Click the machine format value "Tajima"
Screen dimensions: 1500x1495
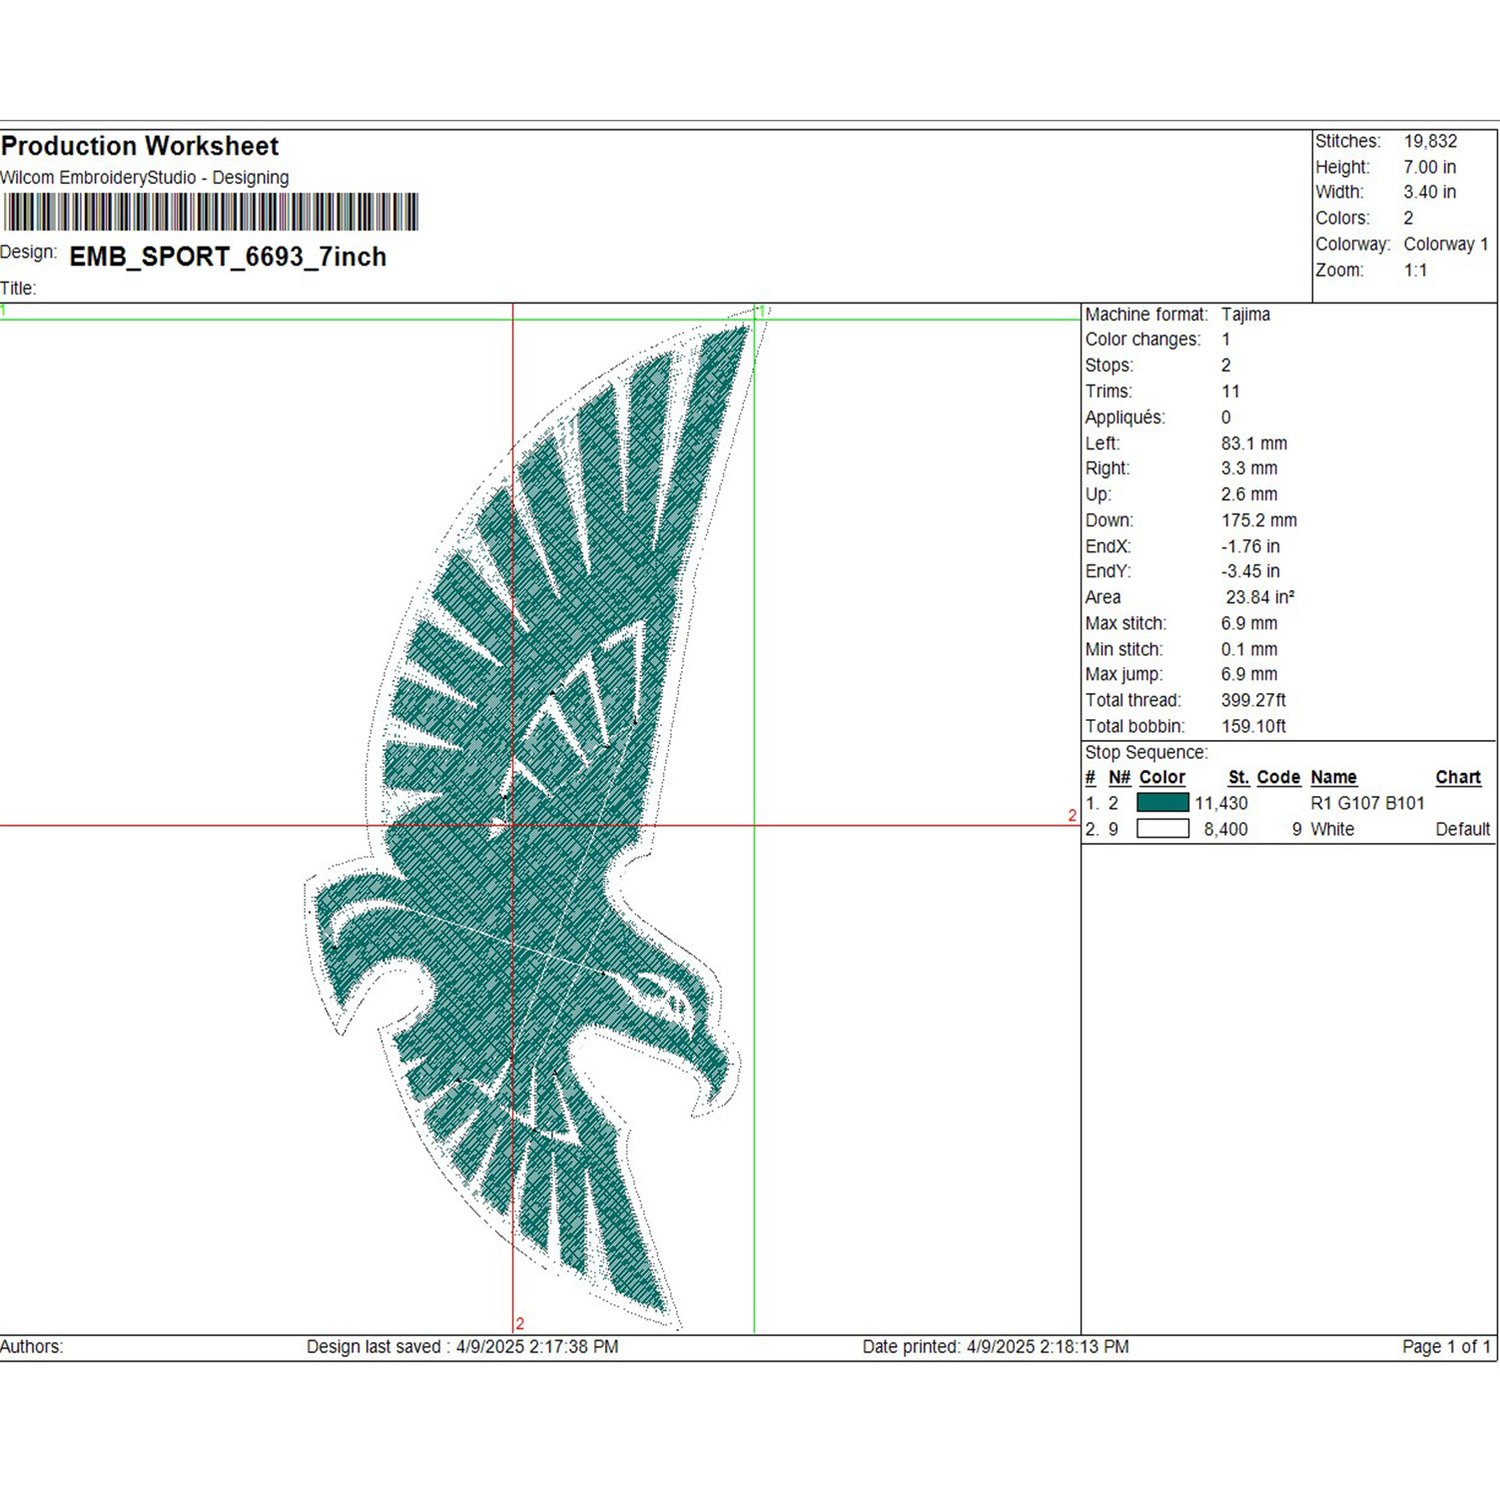coord(1245,314)
